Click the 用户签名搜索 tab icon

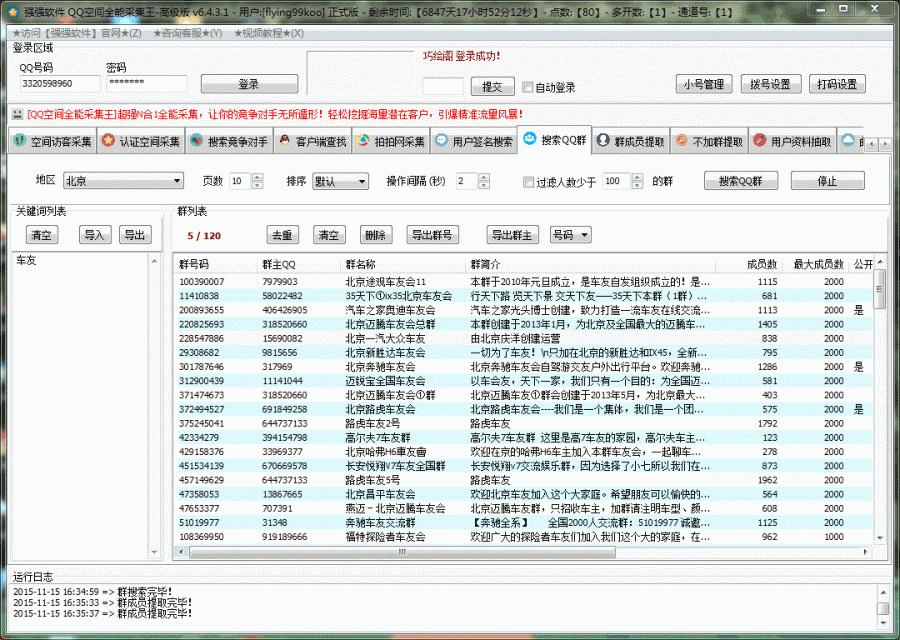point(441,140)
